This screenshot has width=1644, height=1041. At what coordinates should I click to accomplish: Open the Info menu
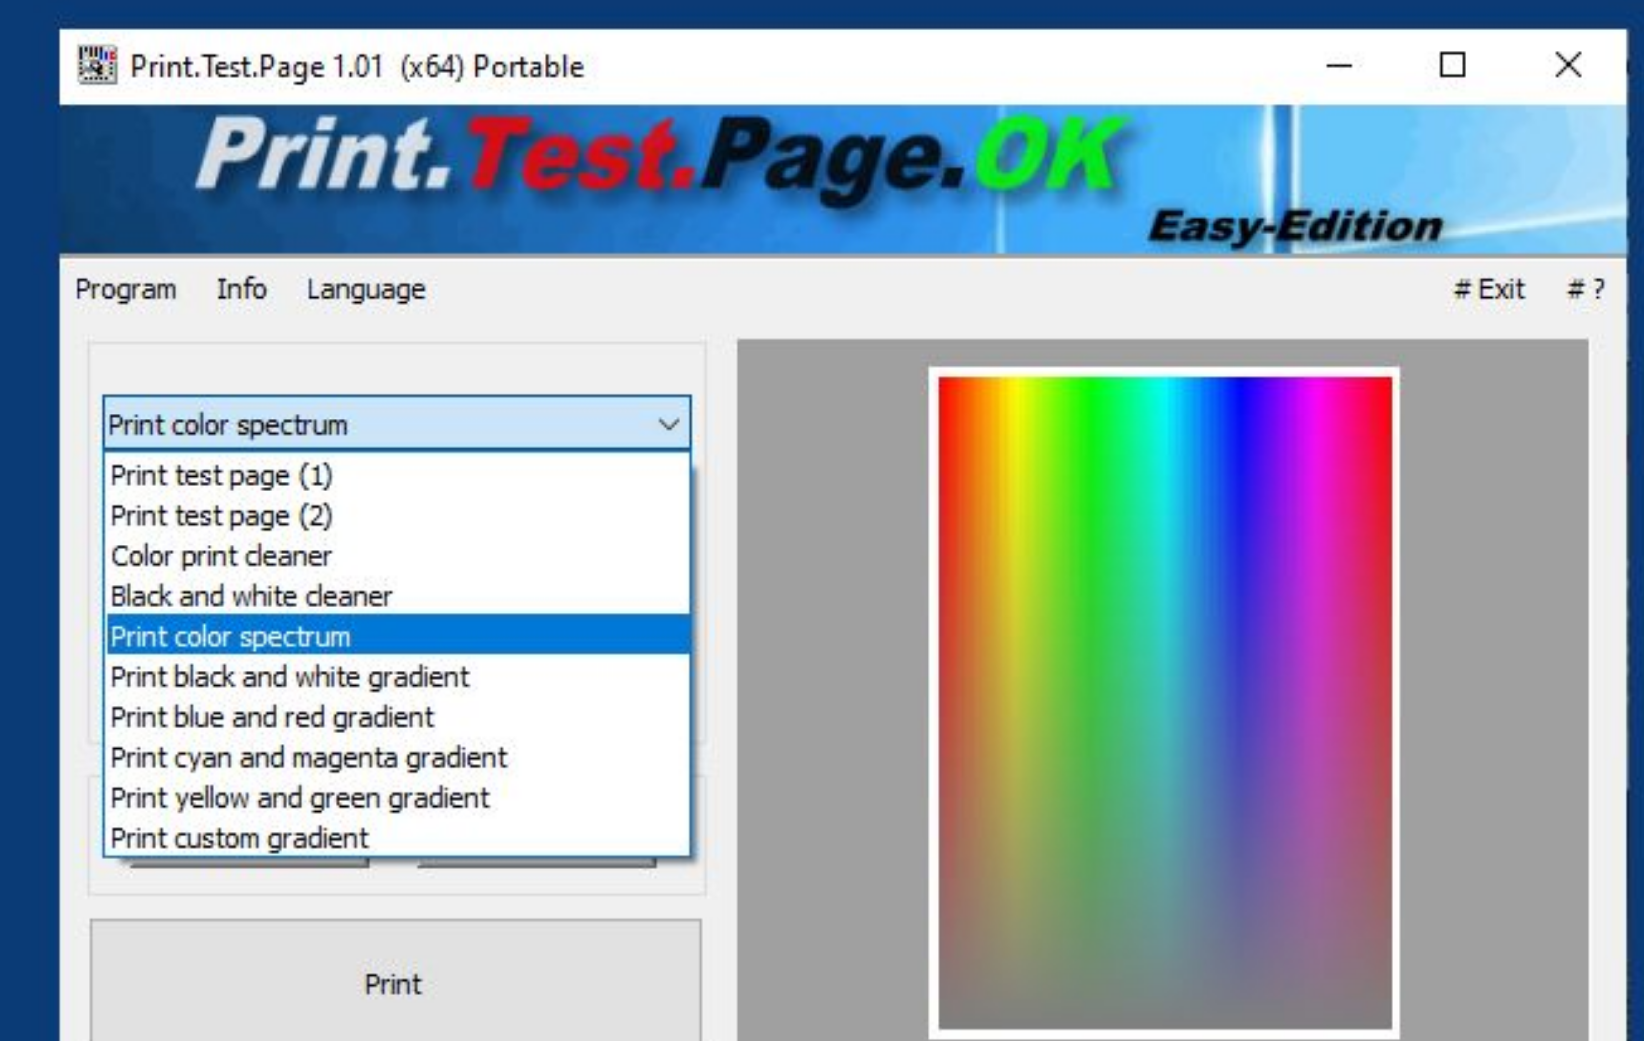coord(240,290)
